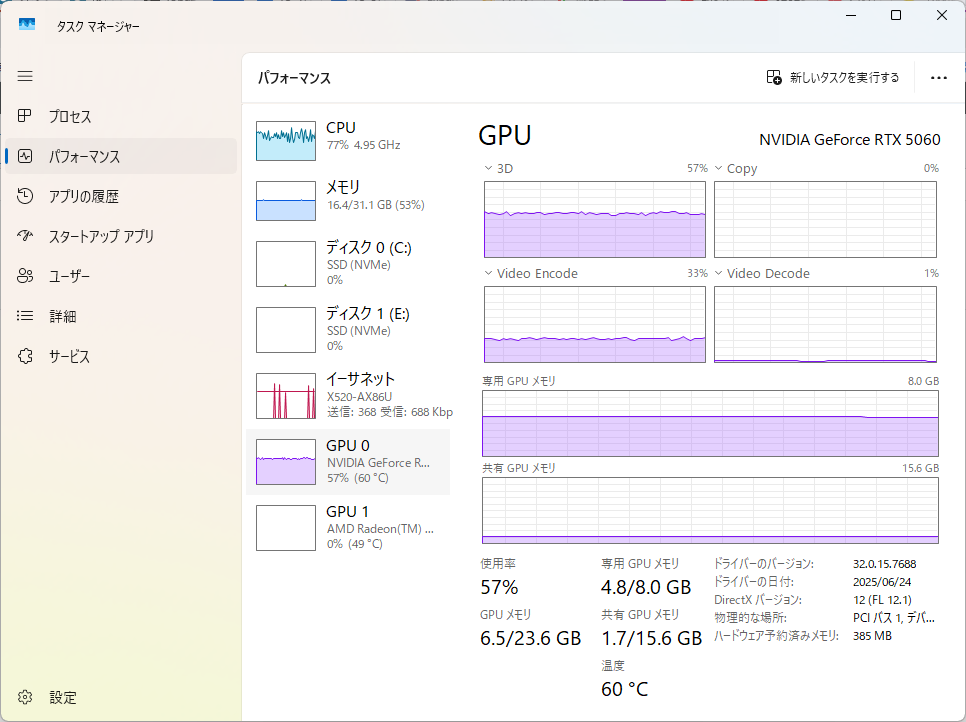Click the サービス puzzle icon
This screenshot has width=966, height=722.
click(26, 356)
